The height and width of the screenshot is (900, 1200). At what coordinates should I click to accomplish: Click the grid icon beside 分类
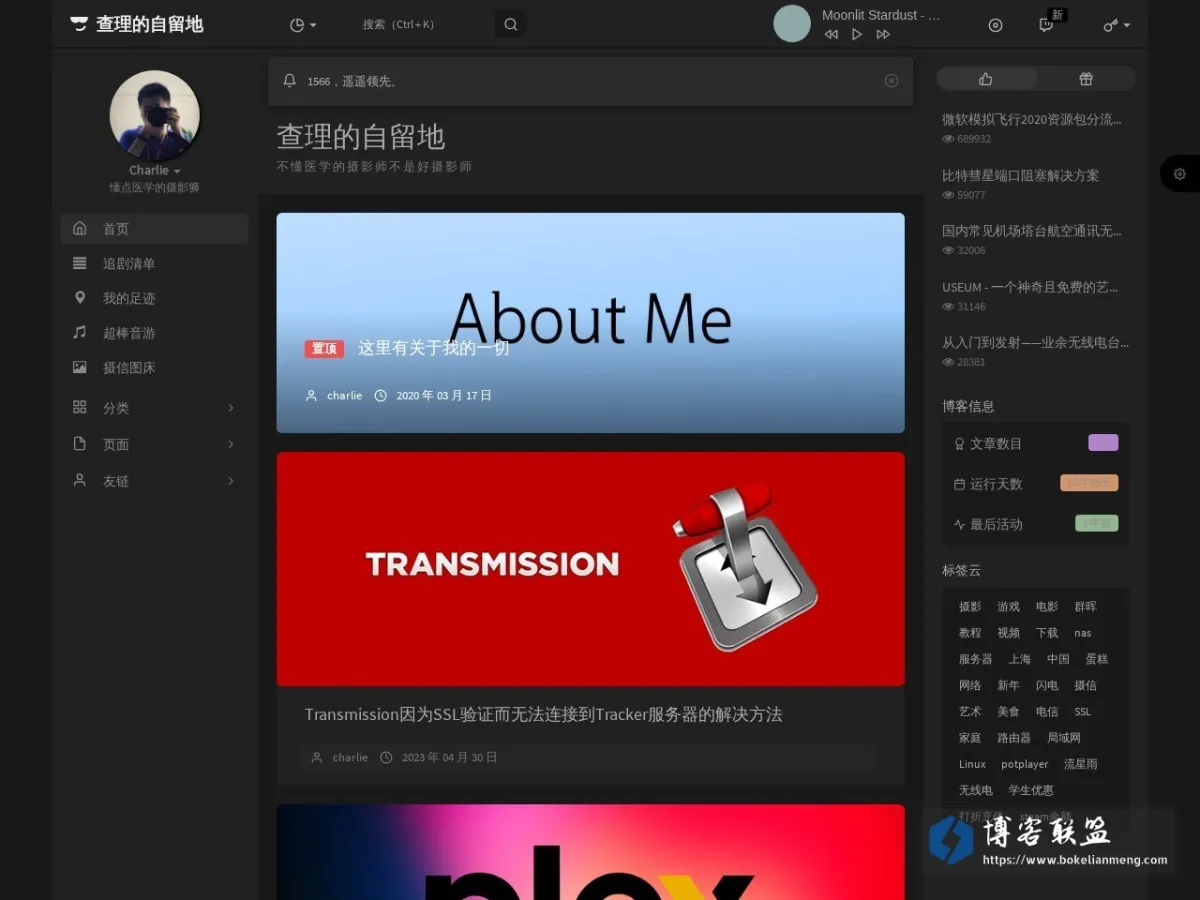pos(80,407)
